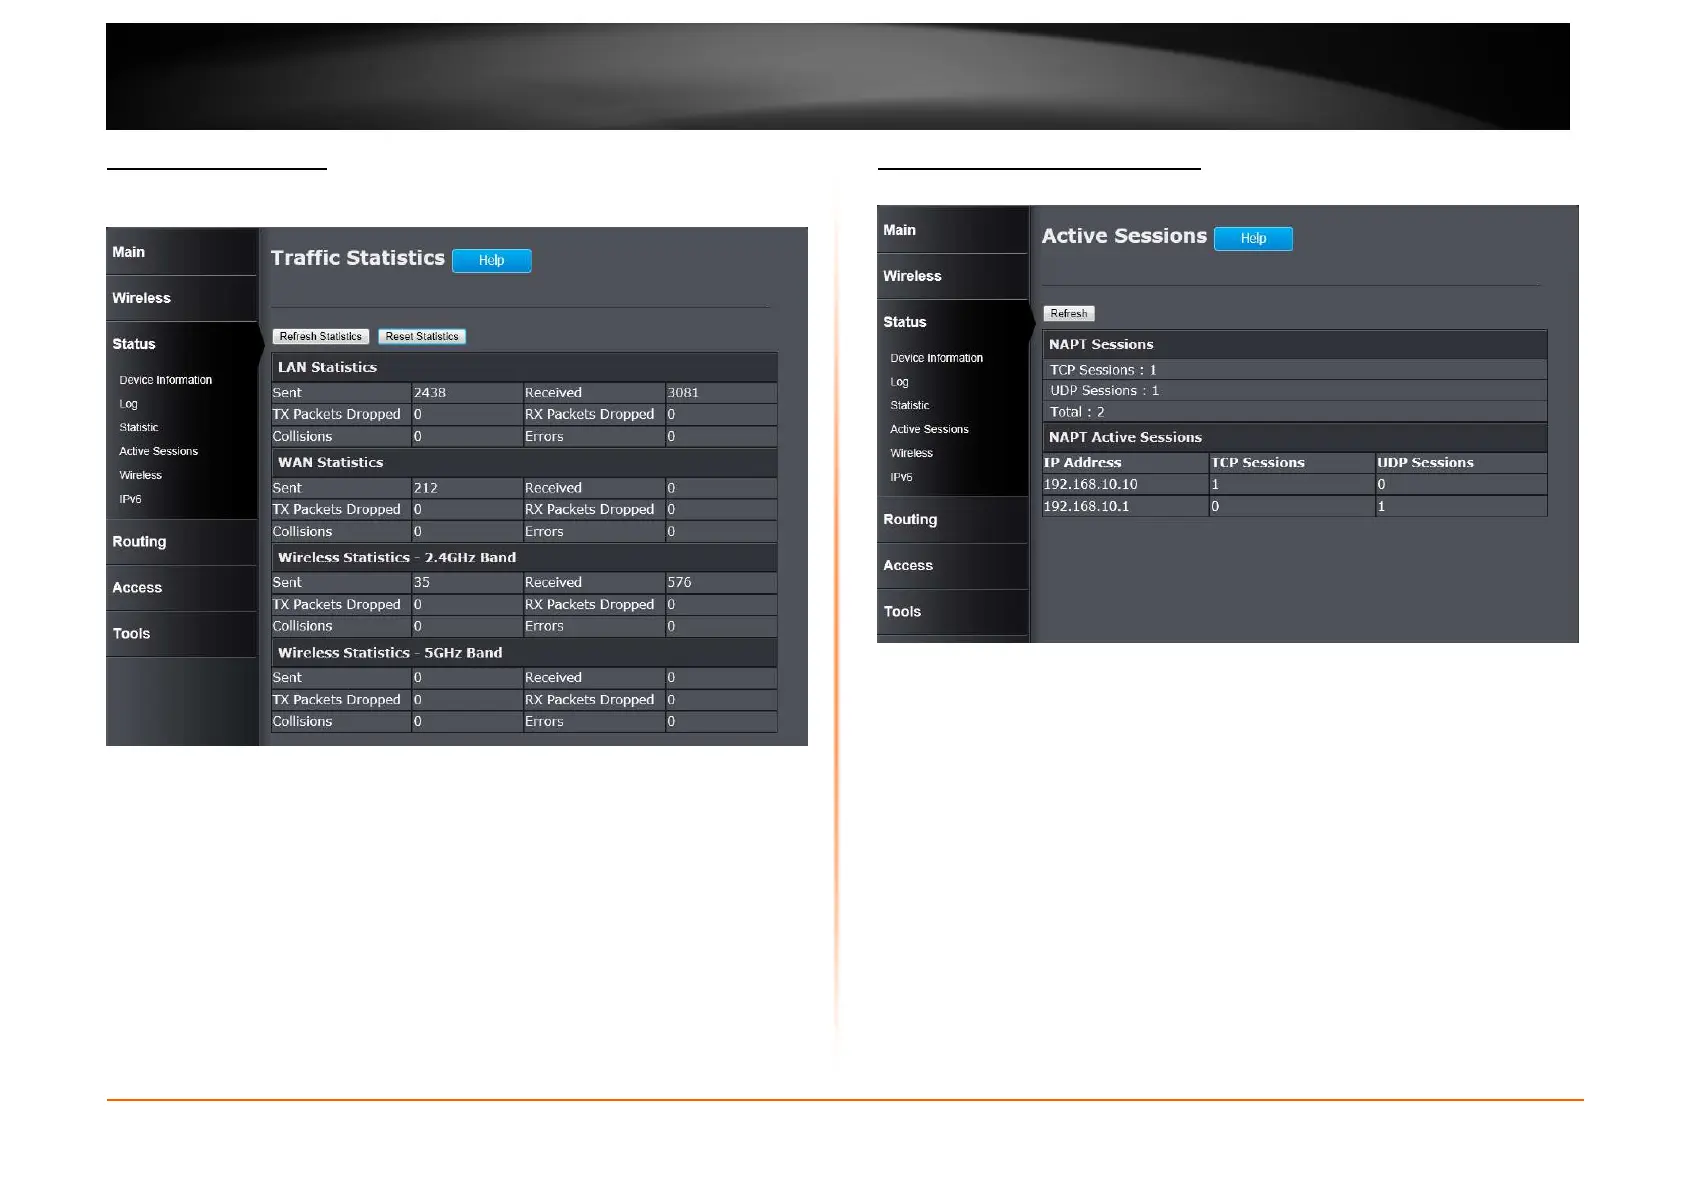Select IP address 192.168.10.1 row
The width and height of the screenshot is (1684, 1190).
click(1295, 506)
